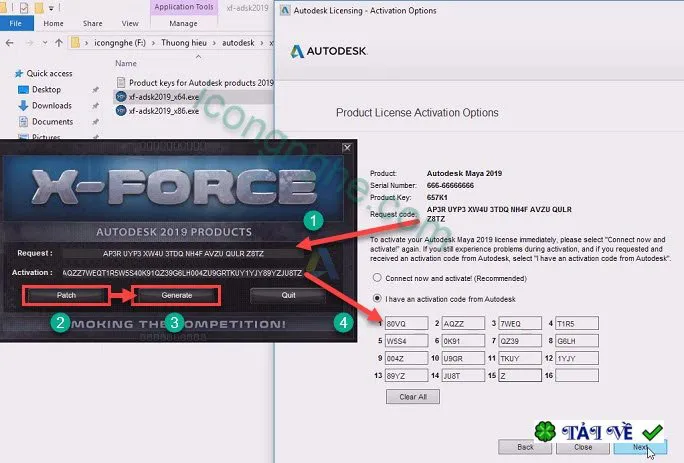Click the Request field in X-Force
This screenshot has width=684, height=463.
pyautogui.click(x=183, y=254)
